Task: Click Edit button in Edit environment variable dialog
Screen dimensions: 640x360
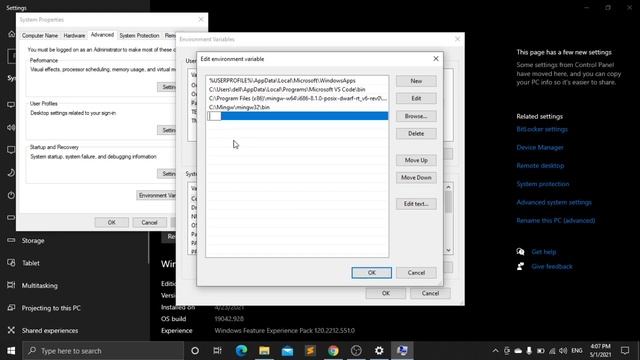Action: point(416,98)
